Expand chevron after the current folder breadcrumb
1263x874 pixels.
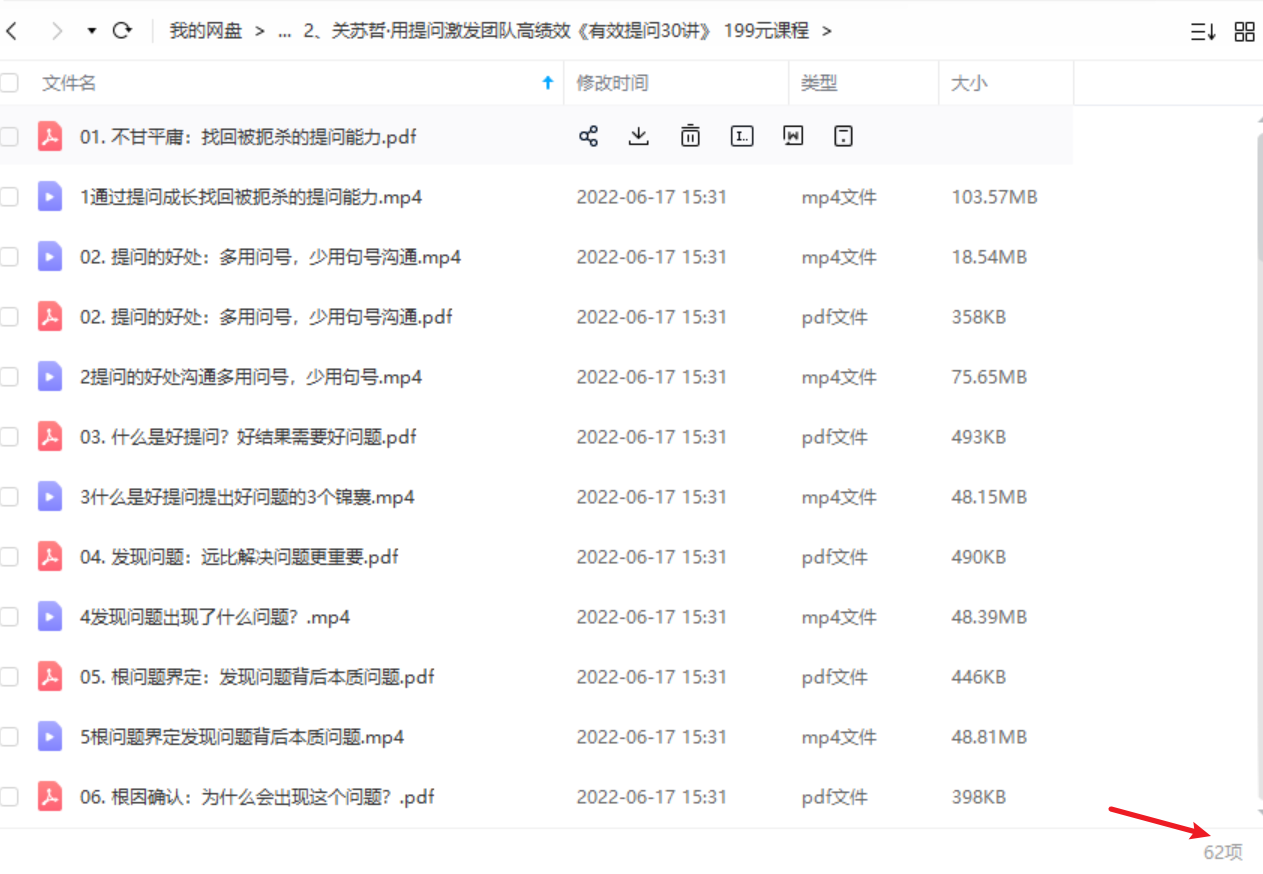[826, 31]
